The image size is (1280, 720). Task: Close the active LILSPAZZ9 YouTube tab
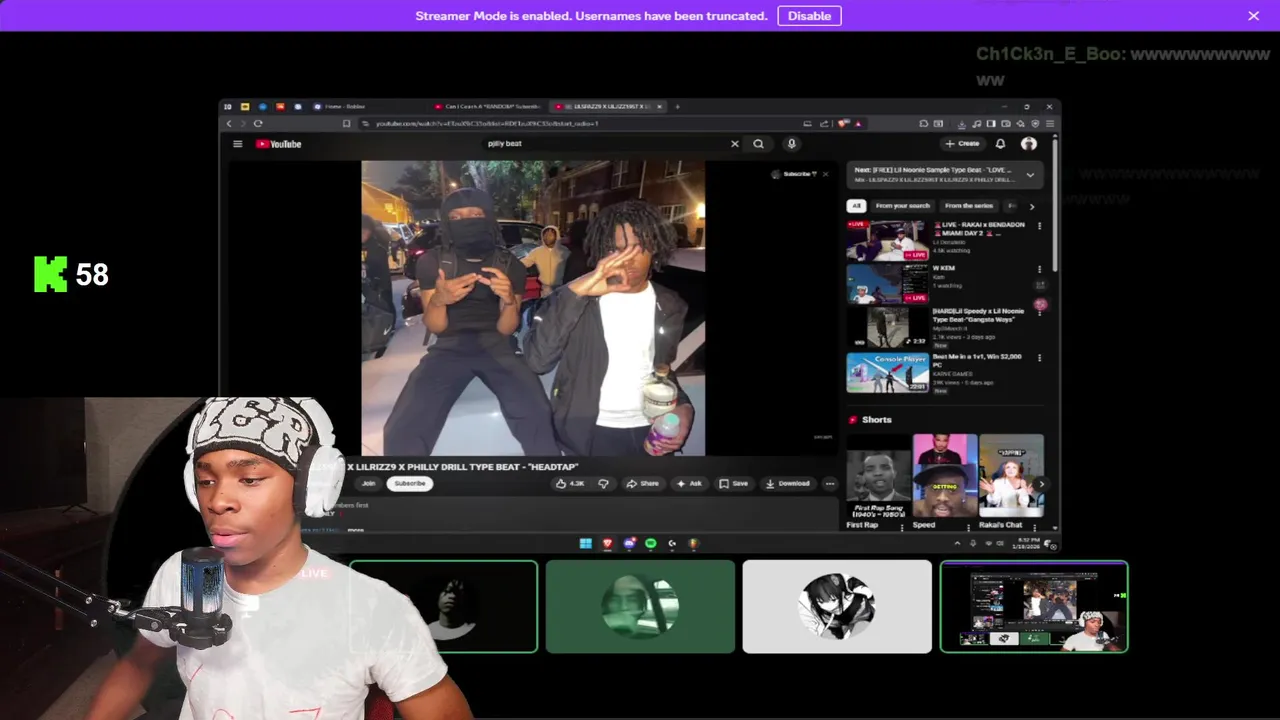click(x=660, y=106)
